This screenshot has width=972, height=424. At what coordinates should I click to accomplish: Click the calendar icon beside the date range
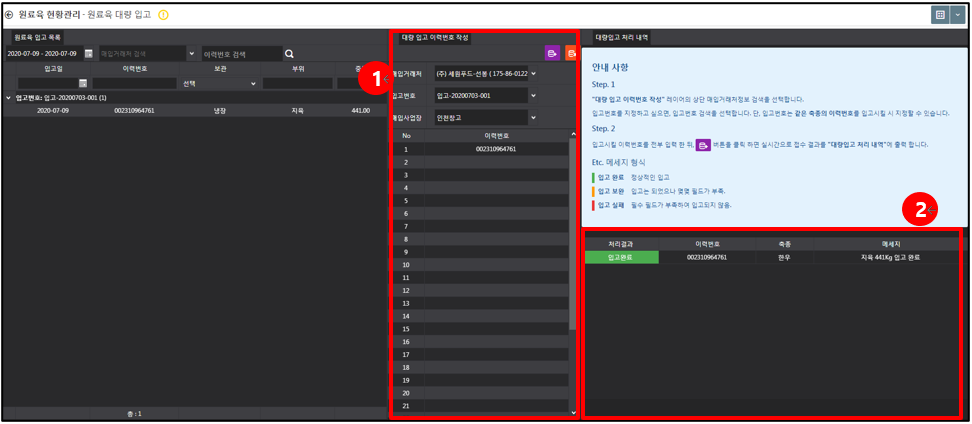point(89,54)
